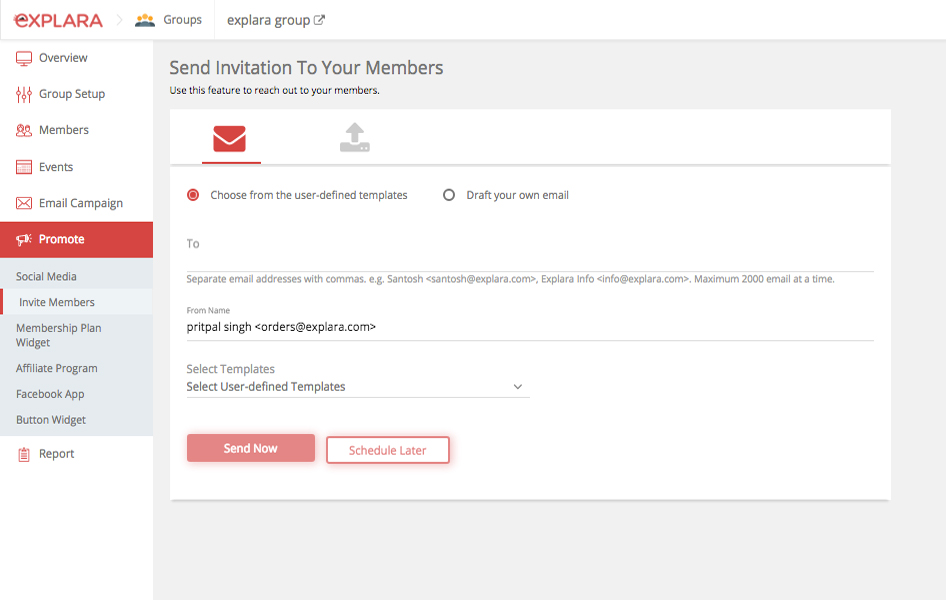Screen dimensions: 950x600
Task: Click the Group Setup sliders icon
Action: [x=24, y=95]
